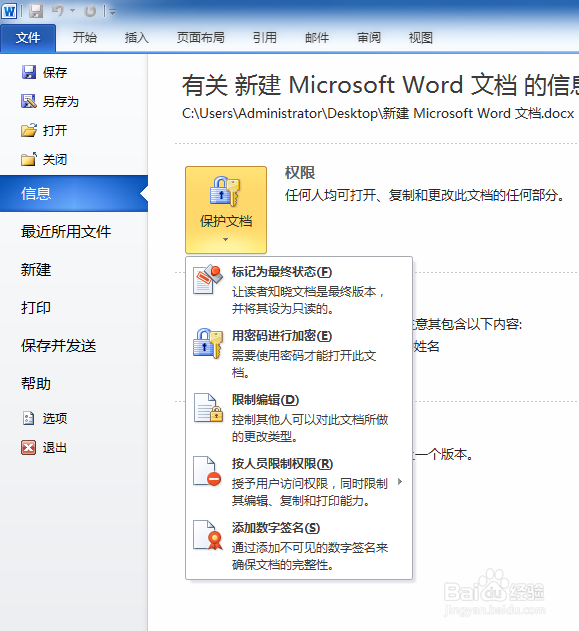The image size is (579, 631).
Task: Switch to the 插入 ribbon tab
Action: click(136, 38)
